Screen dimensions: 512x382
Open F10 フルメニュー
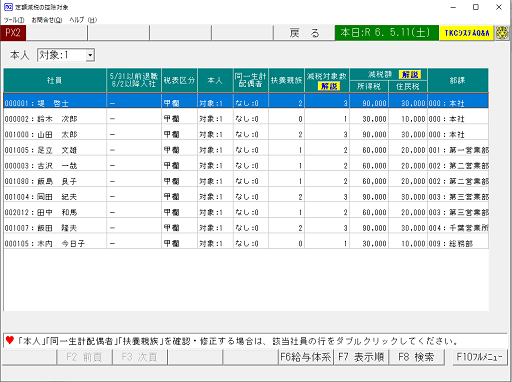click(479, 357)
